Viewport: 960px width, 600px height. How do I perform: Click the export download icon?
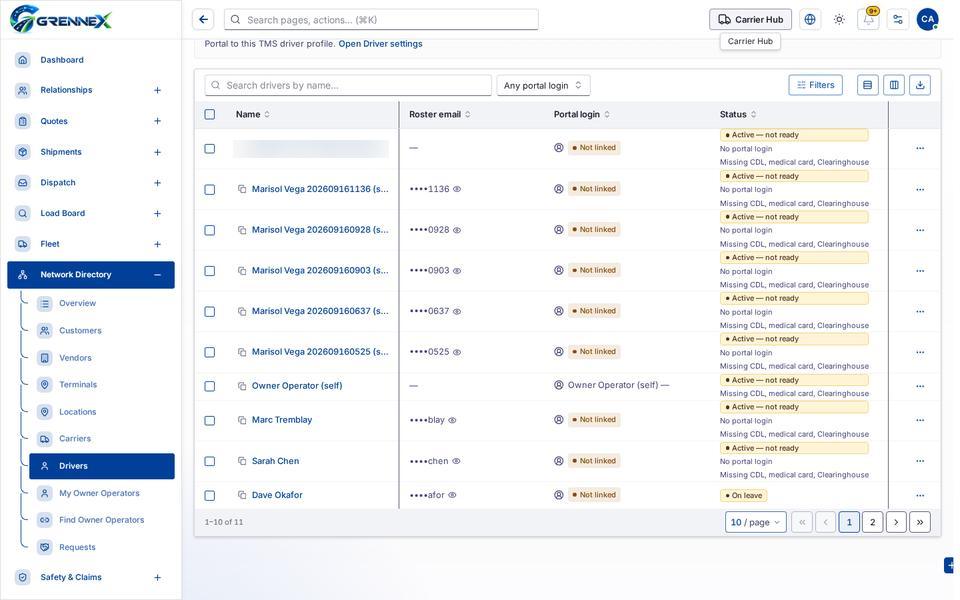pyautogui.click(x=920, y=85)
